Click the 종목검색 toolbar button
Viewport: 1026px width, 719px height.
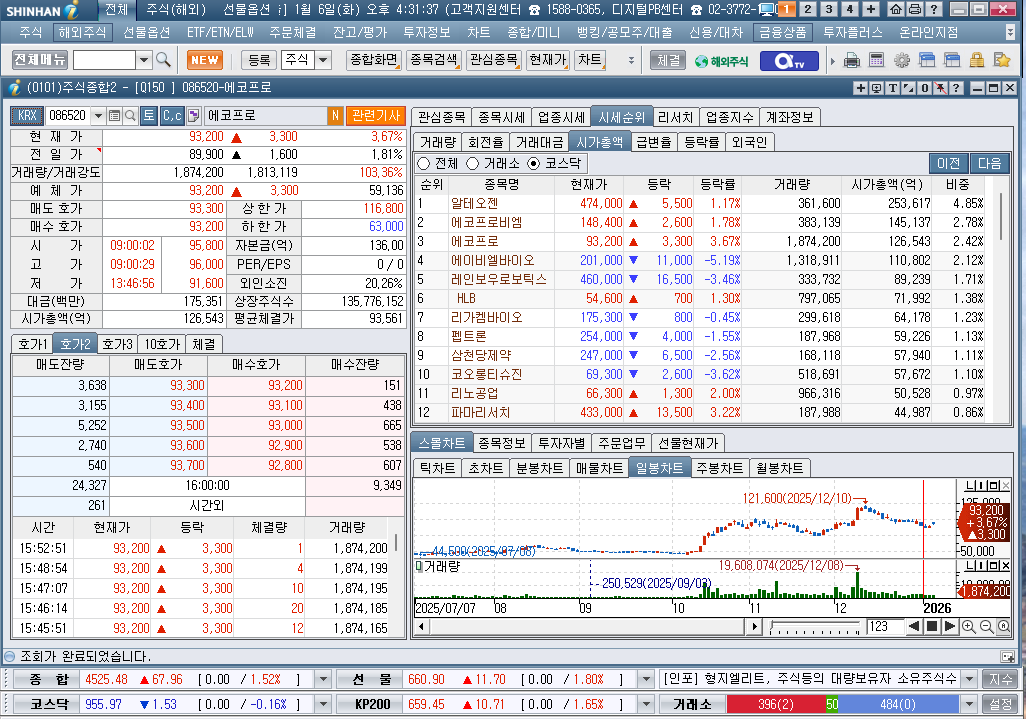434,60
